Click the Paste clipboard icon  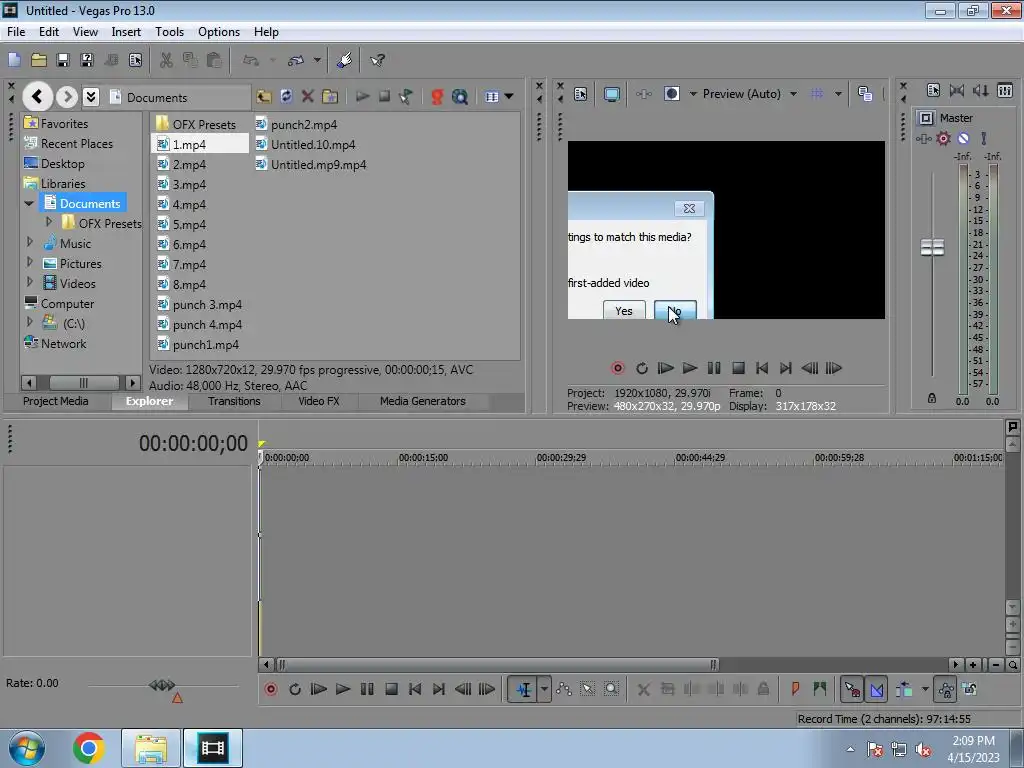214,60
